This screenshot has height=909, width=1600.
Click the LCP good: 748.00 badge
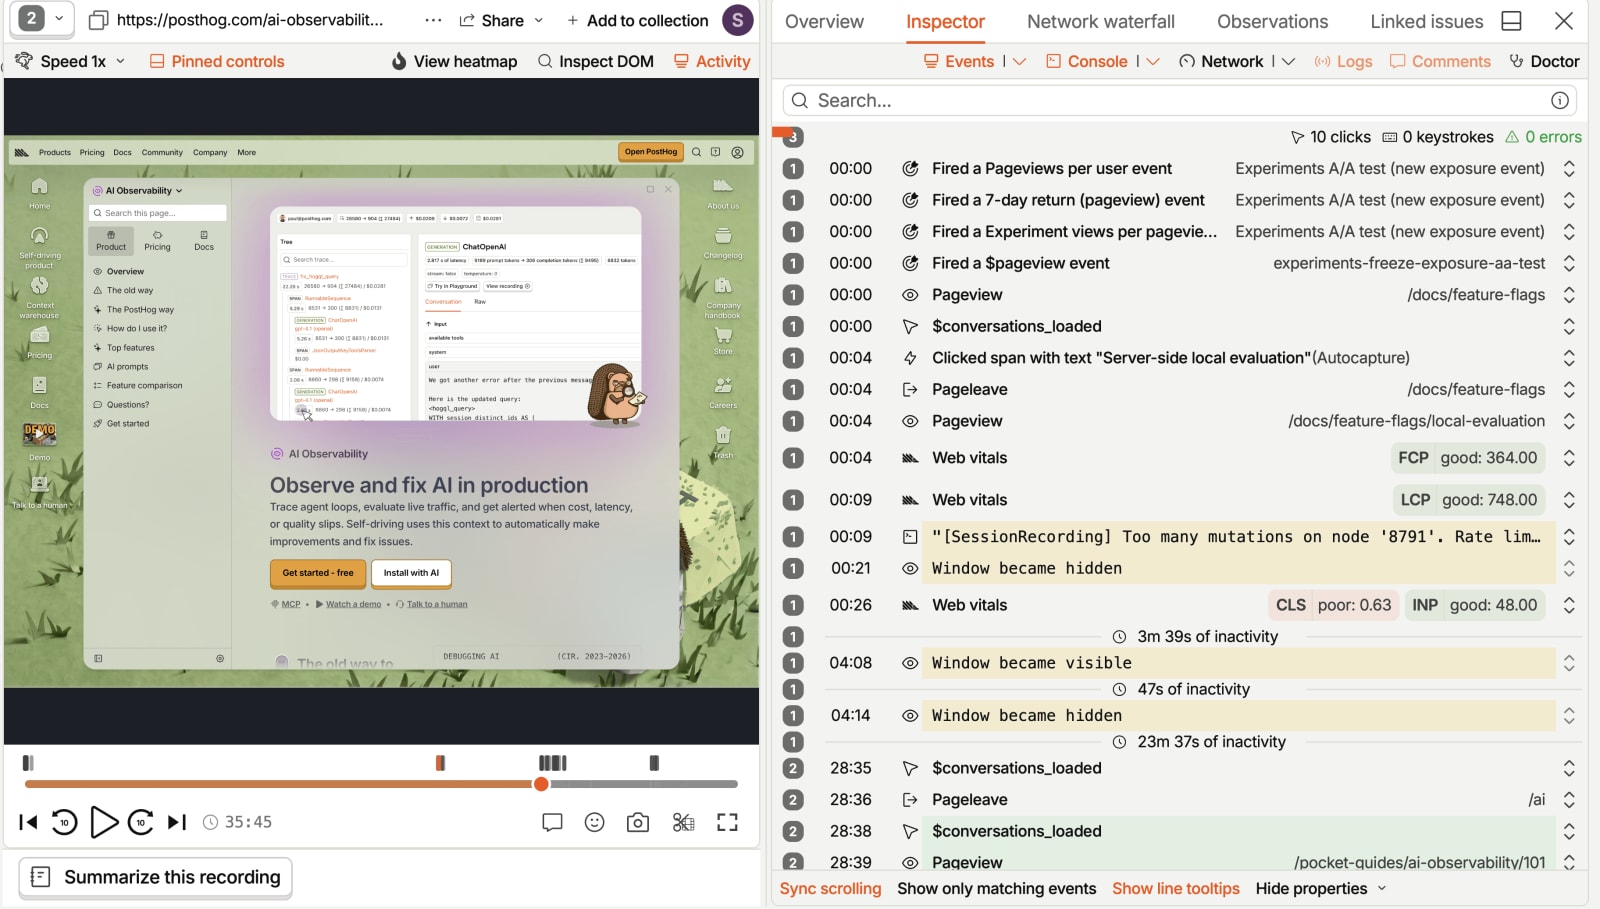pyautogui.click(x=1468, y=500)
